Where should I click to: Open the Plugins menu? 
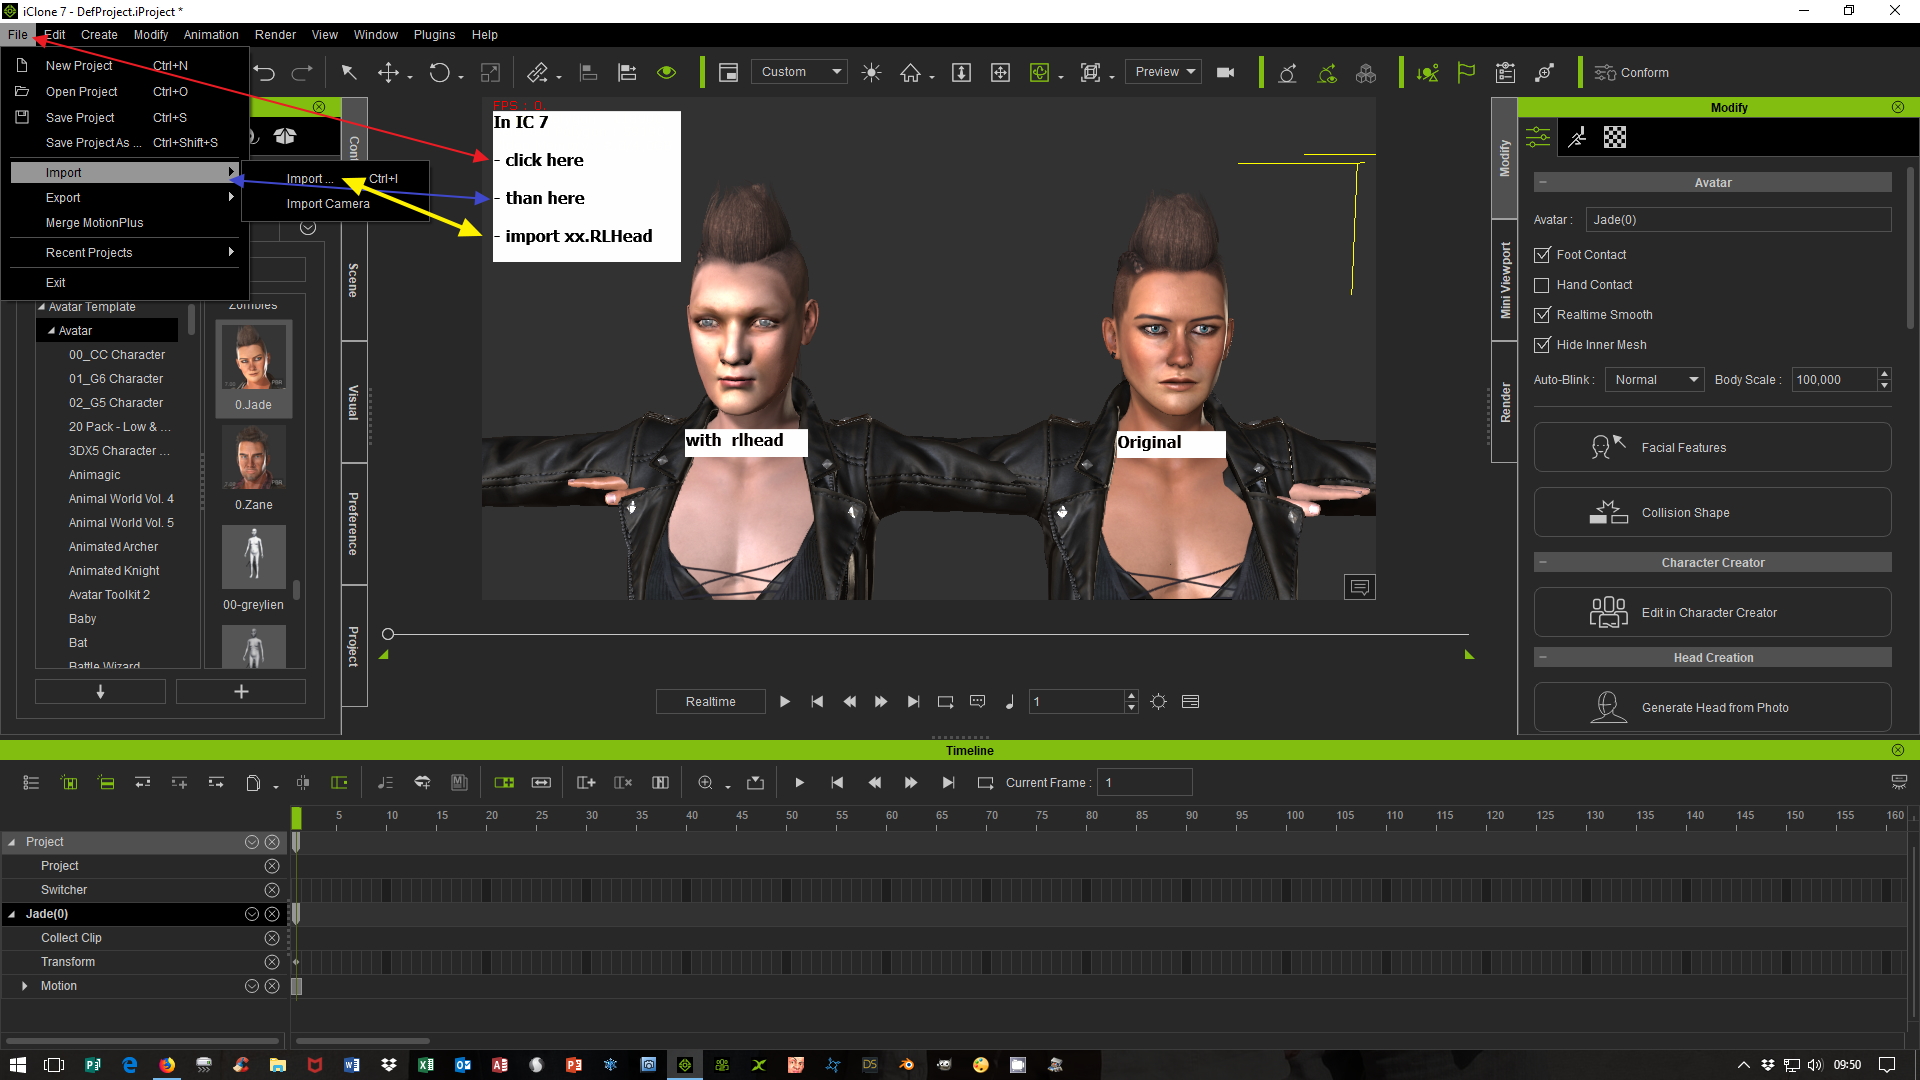434,34
